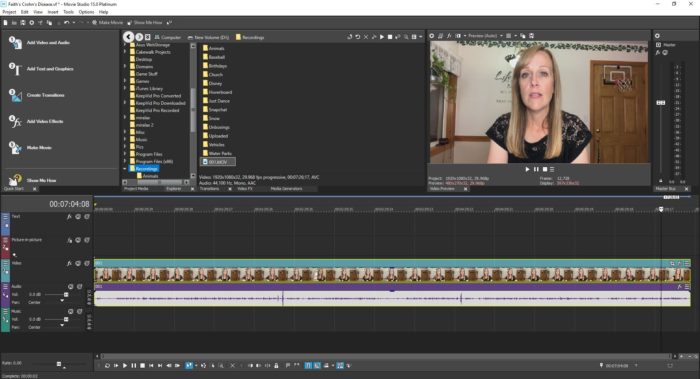Click the Open project folder icon

[x=14, y=22]
